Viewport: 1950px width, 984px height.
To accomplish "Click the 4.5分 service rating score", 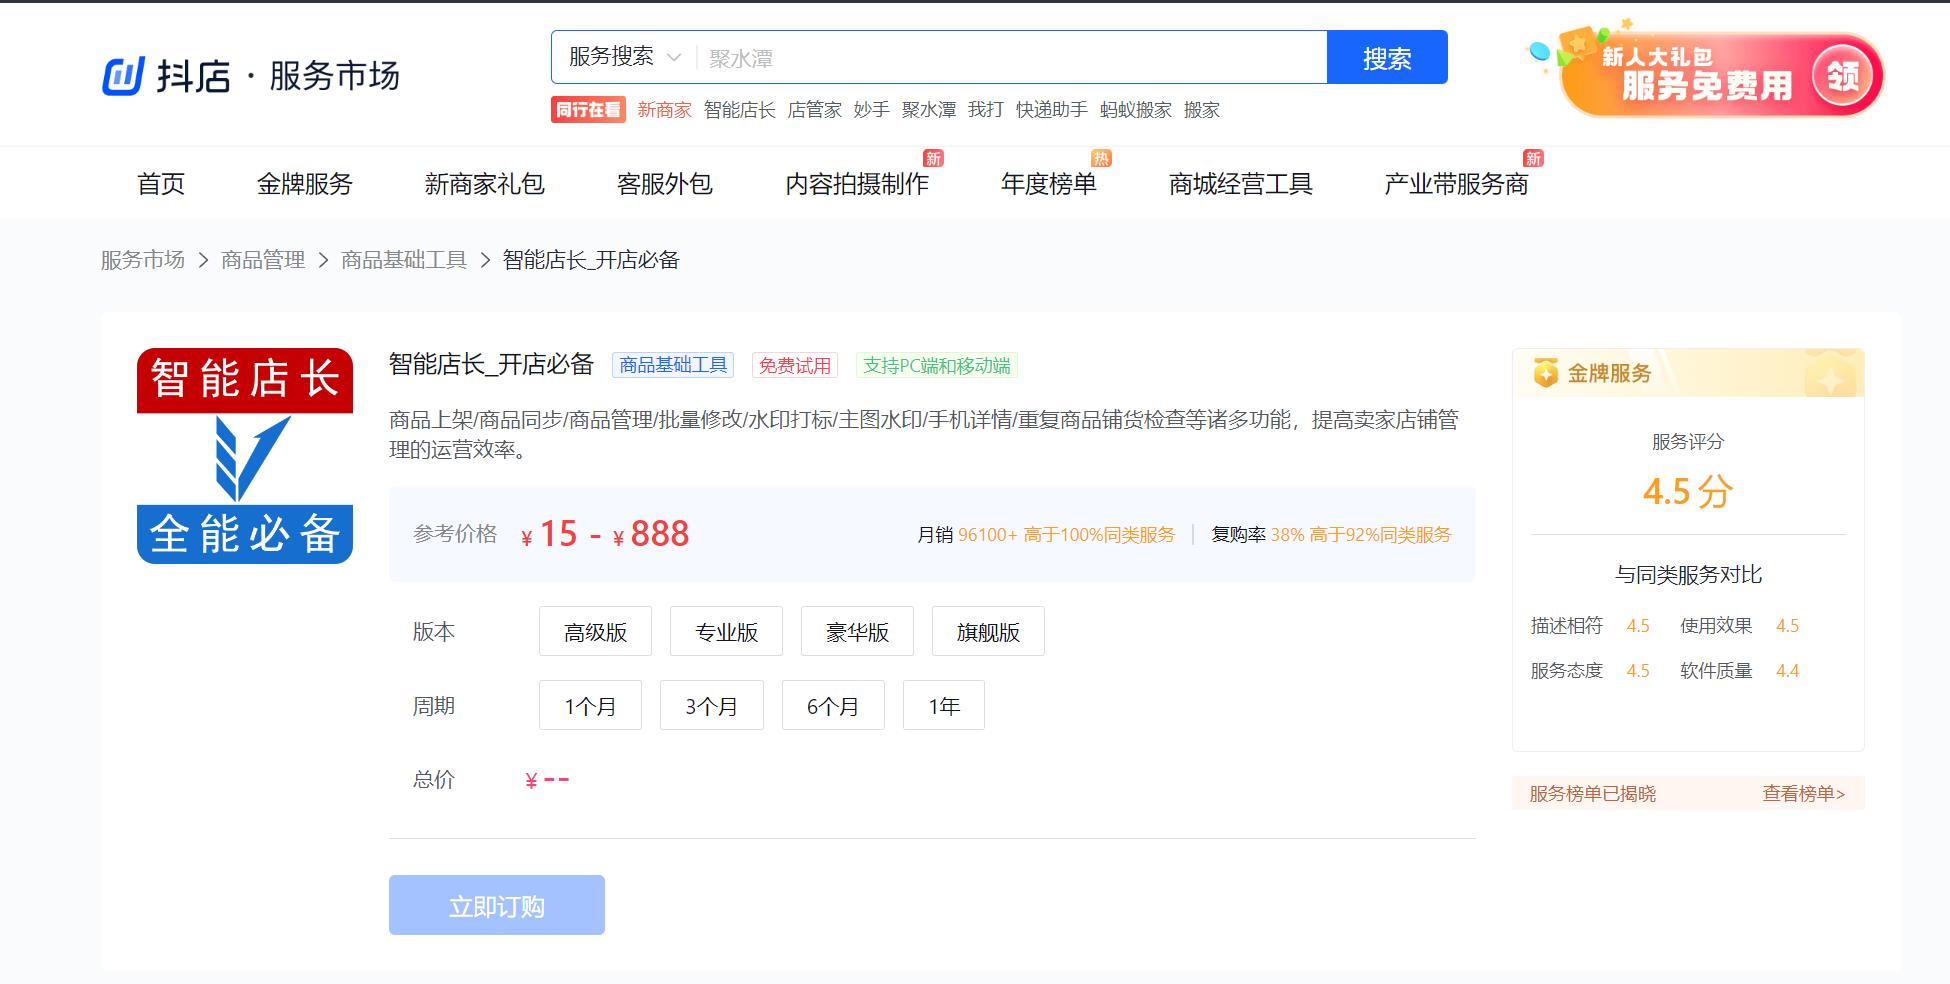I will tap(1688, 491).
